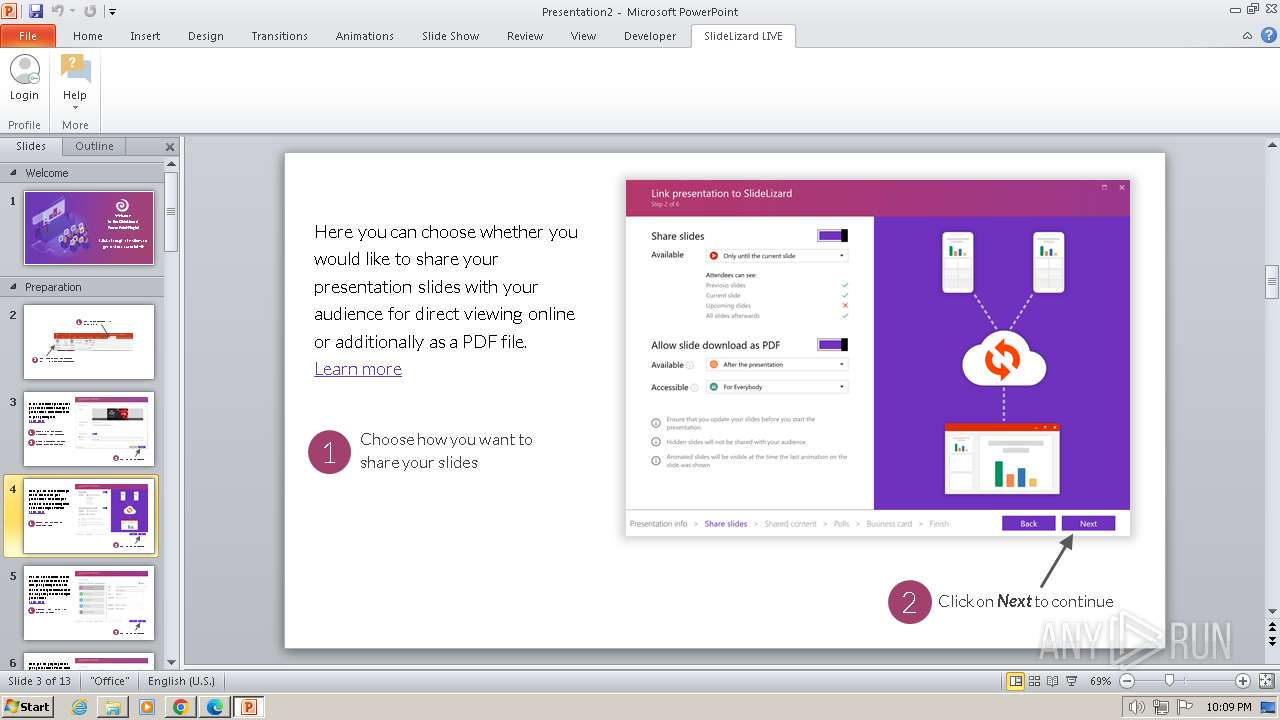Click the zoom out minus button

(x=1127, y=681)
